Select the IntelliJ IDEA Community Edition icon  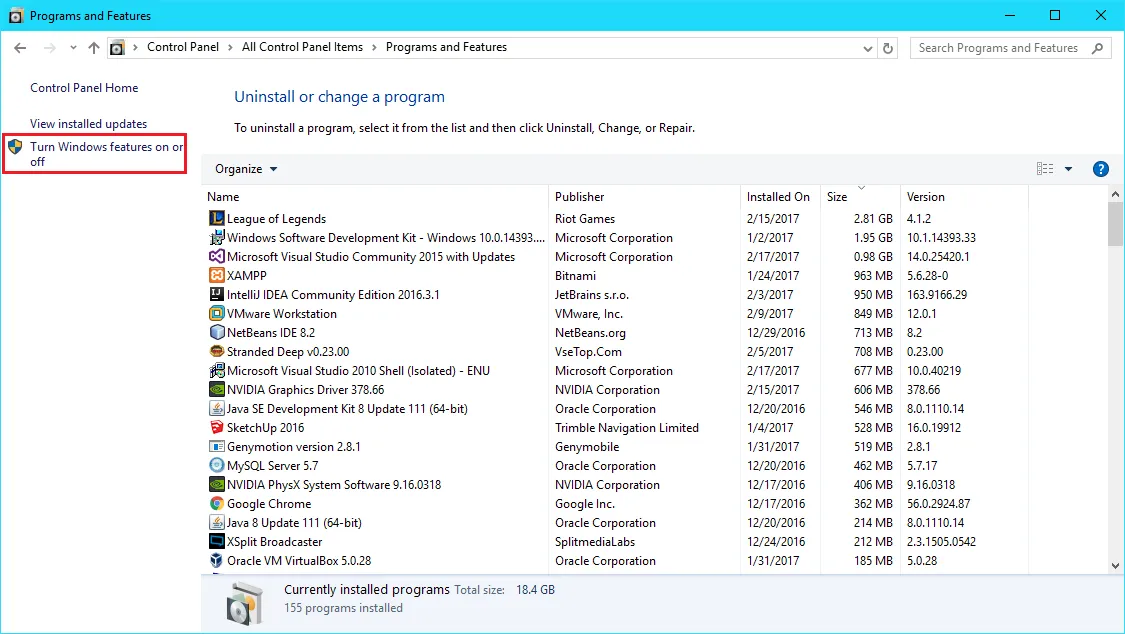point(219,294)
